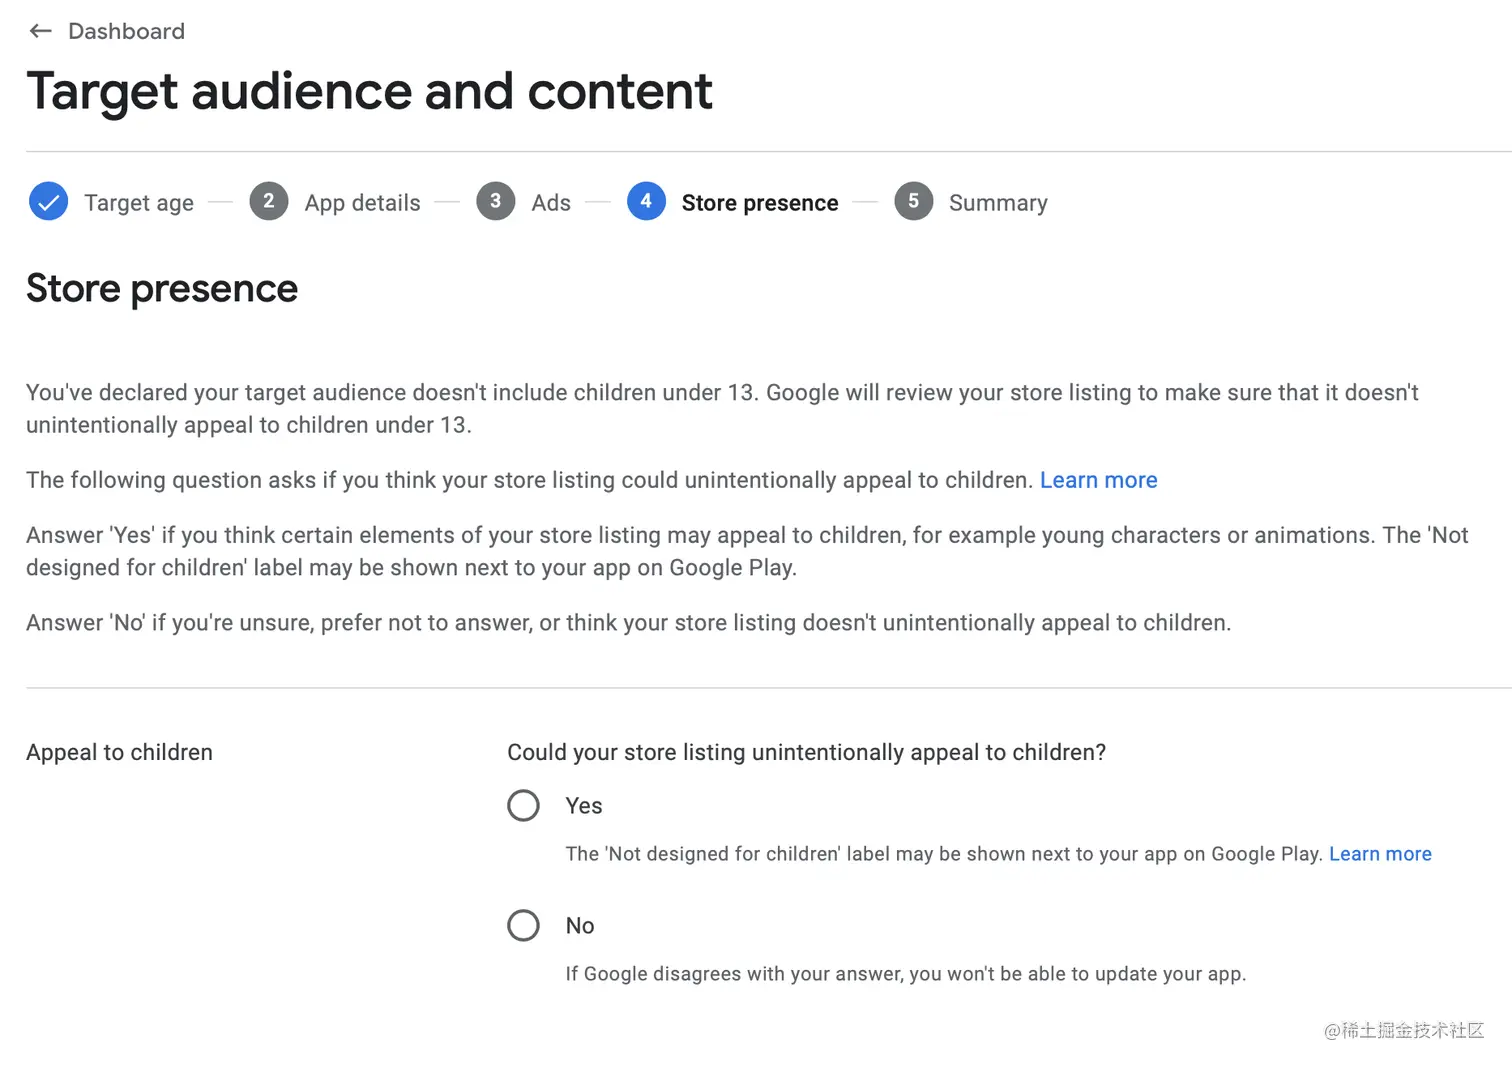Click 'Could your store listing unintentionally appeal' question
Screen dimensions: 1512x1068
[x=806, y=752]
